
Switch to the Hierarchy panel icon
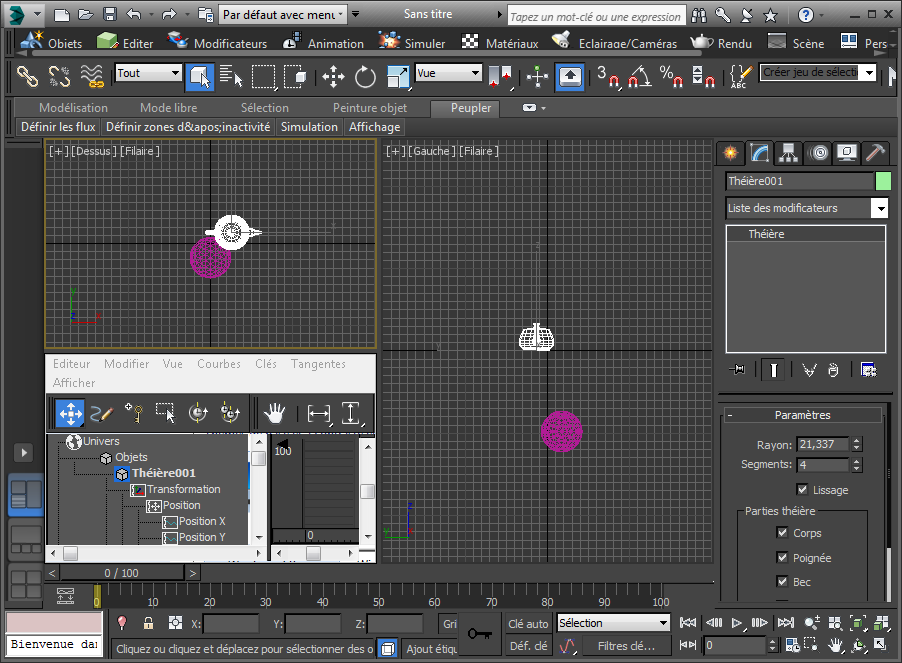point(789,153)
